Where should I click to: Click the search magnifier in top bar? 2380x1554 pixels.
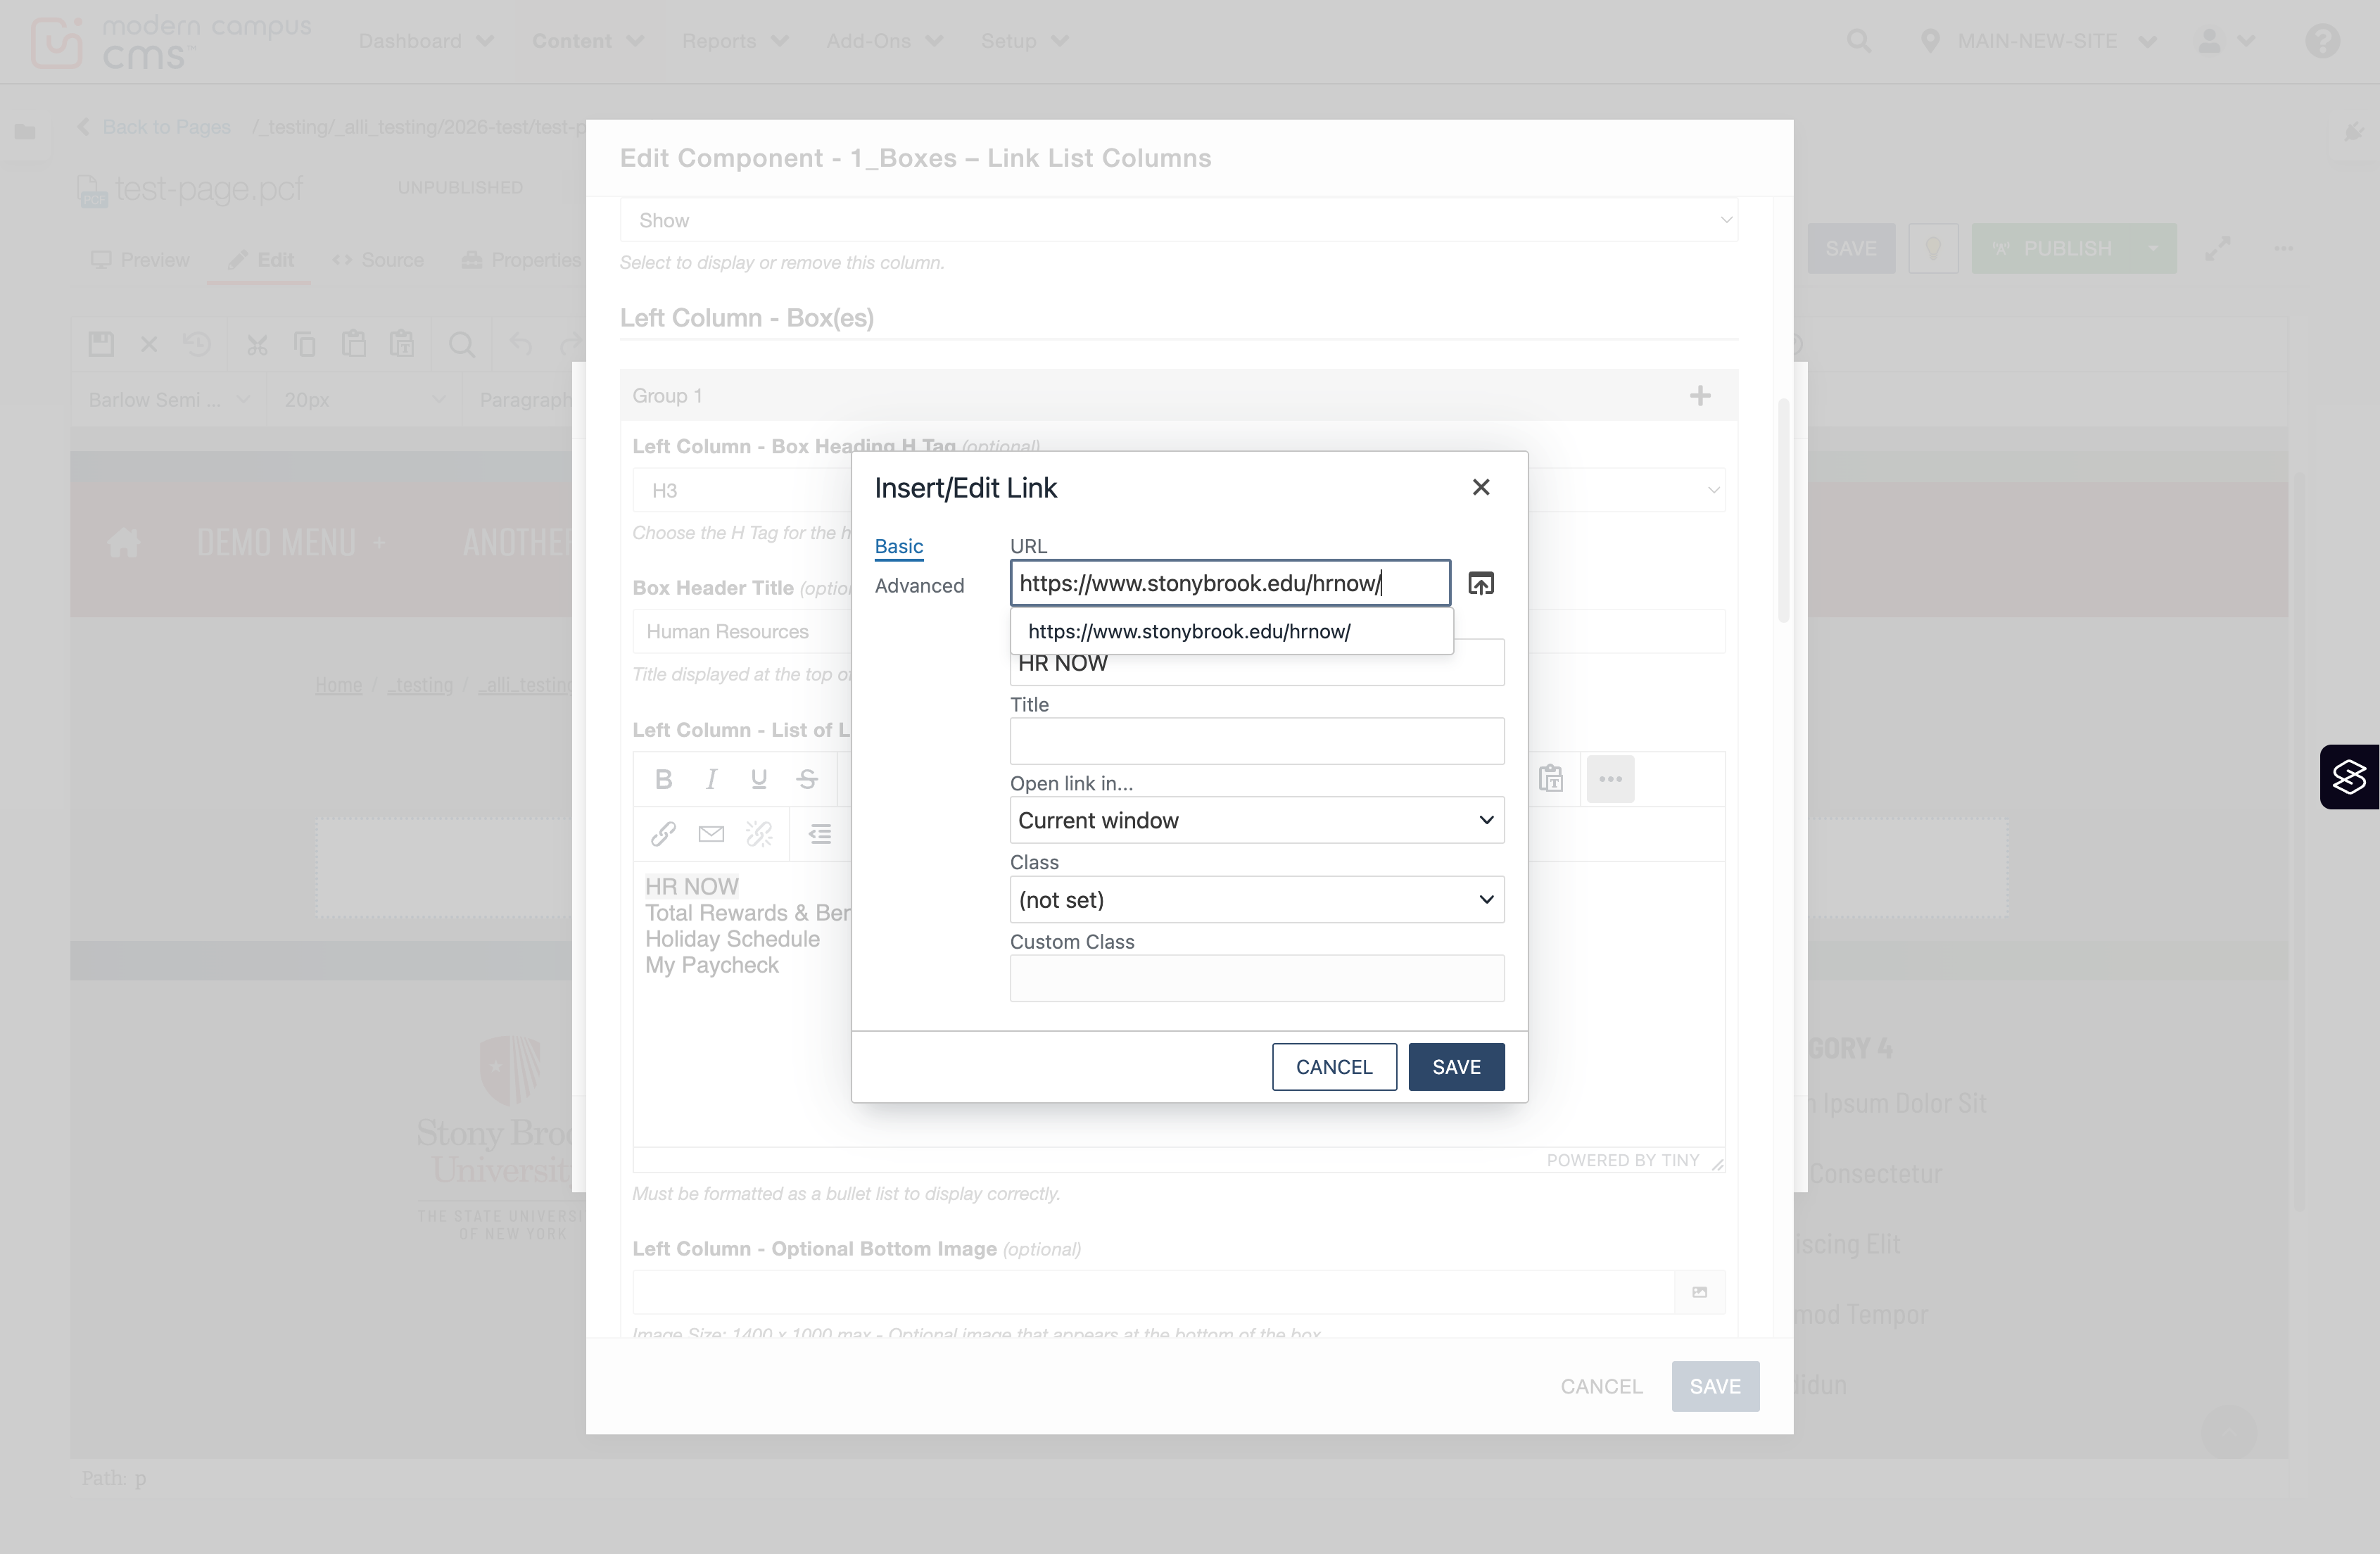point(1859,41)
